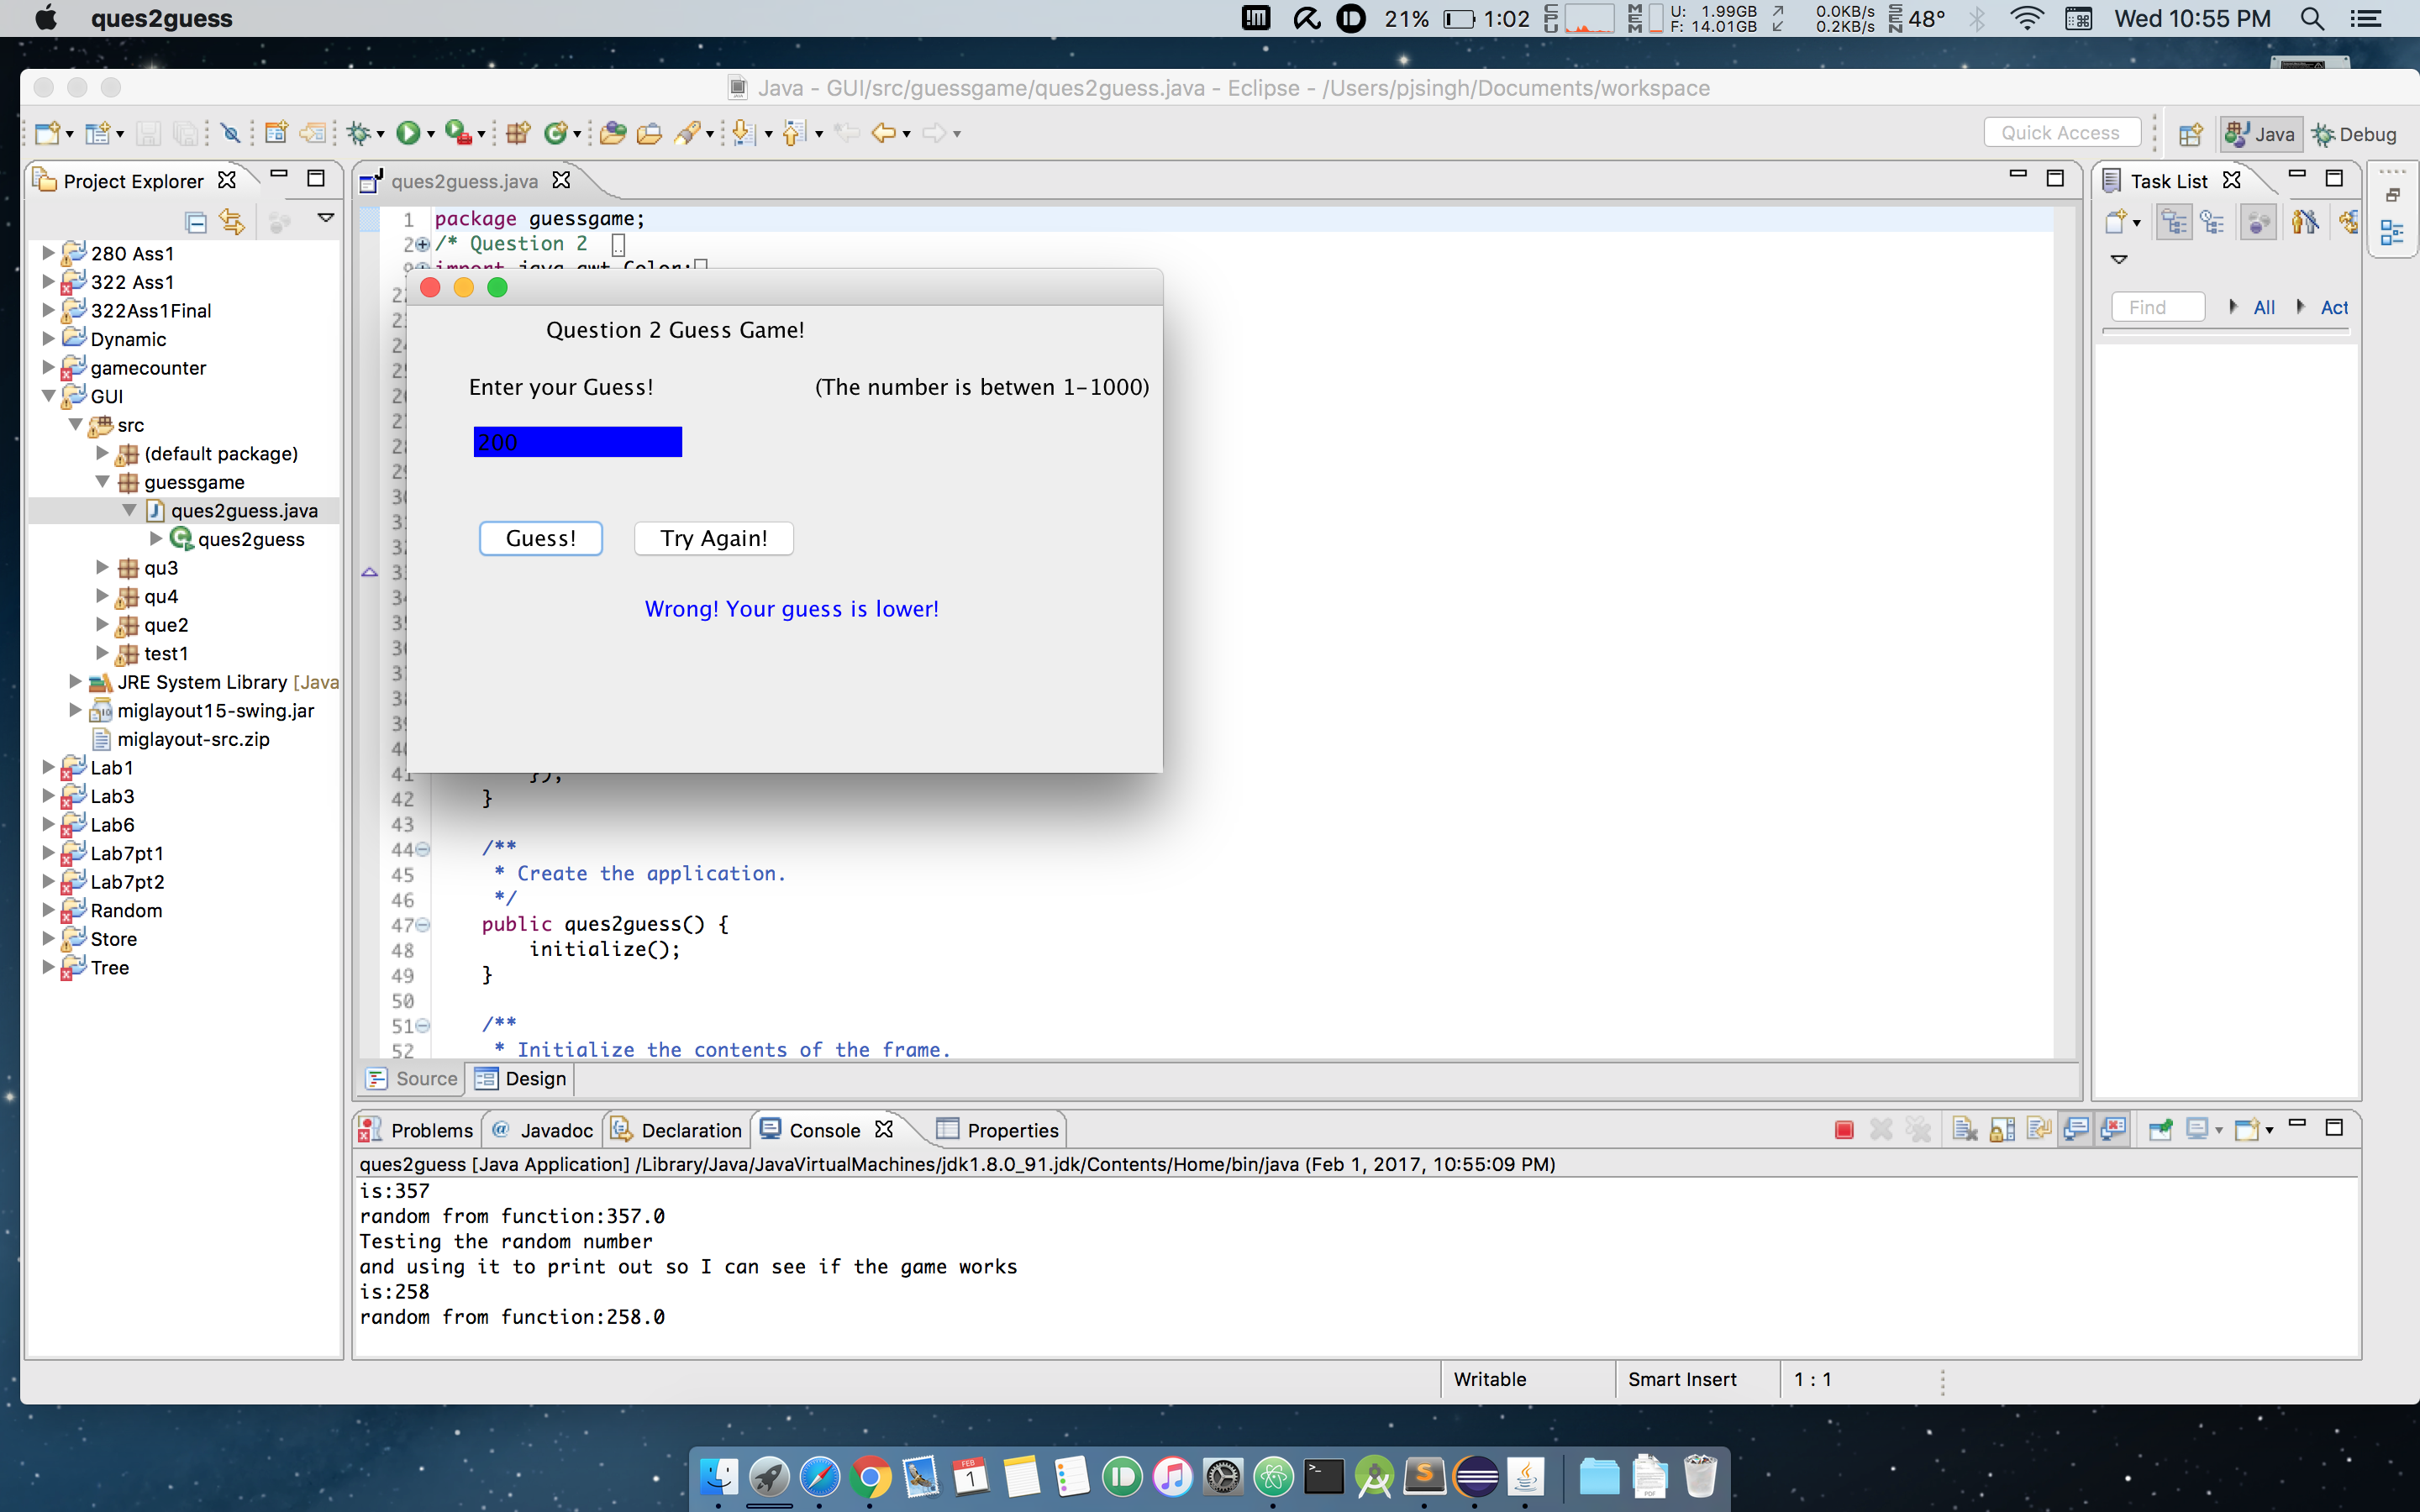Click the Previous Annotation arrow icon
2420x1512 pixels.
794,133
